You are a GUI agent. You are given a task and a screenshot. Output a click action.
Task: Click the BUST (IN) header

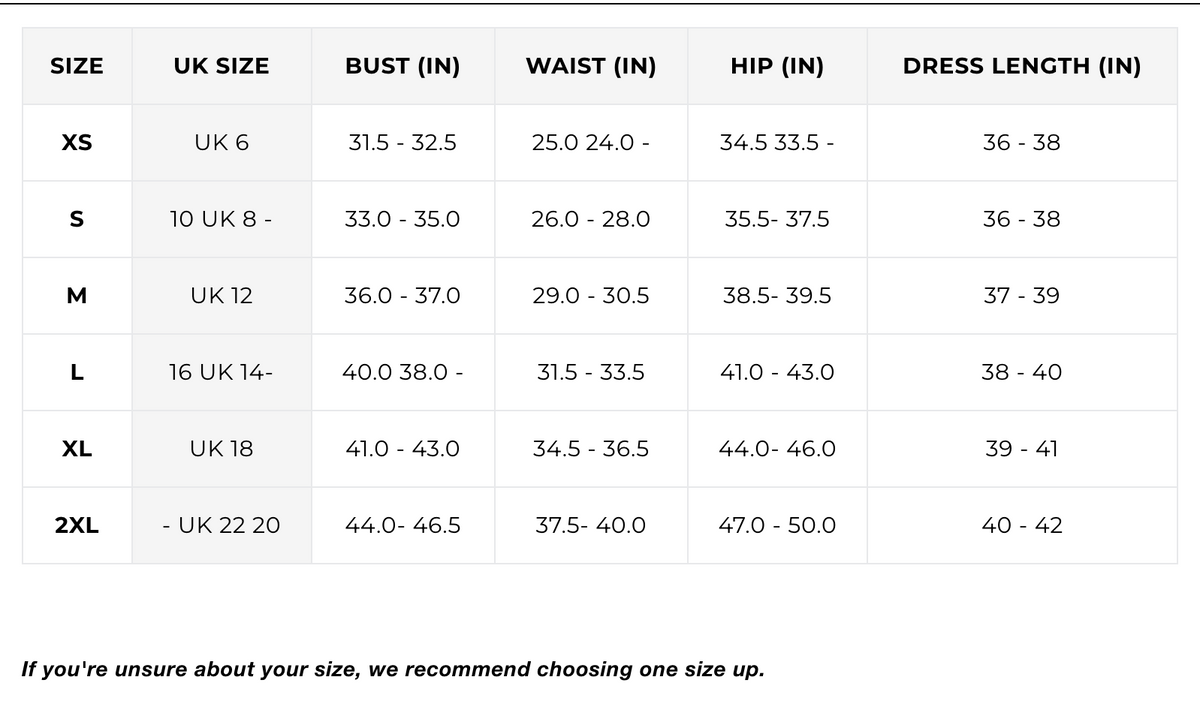(x=403, y=66)
